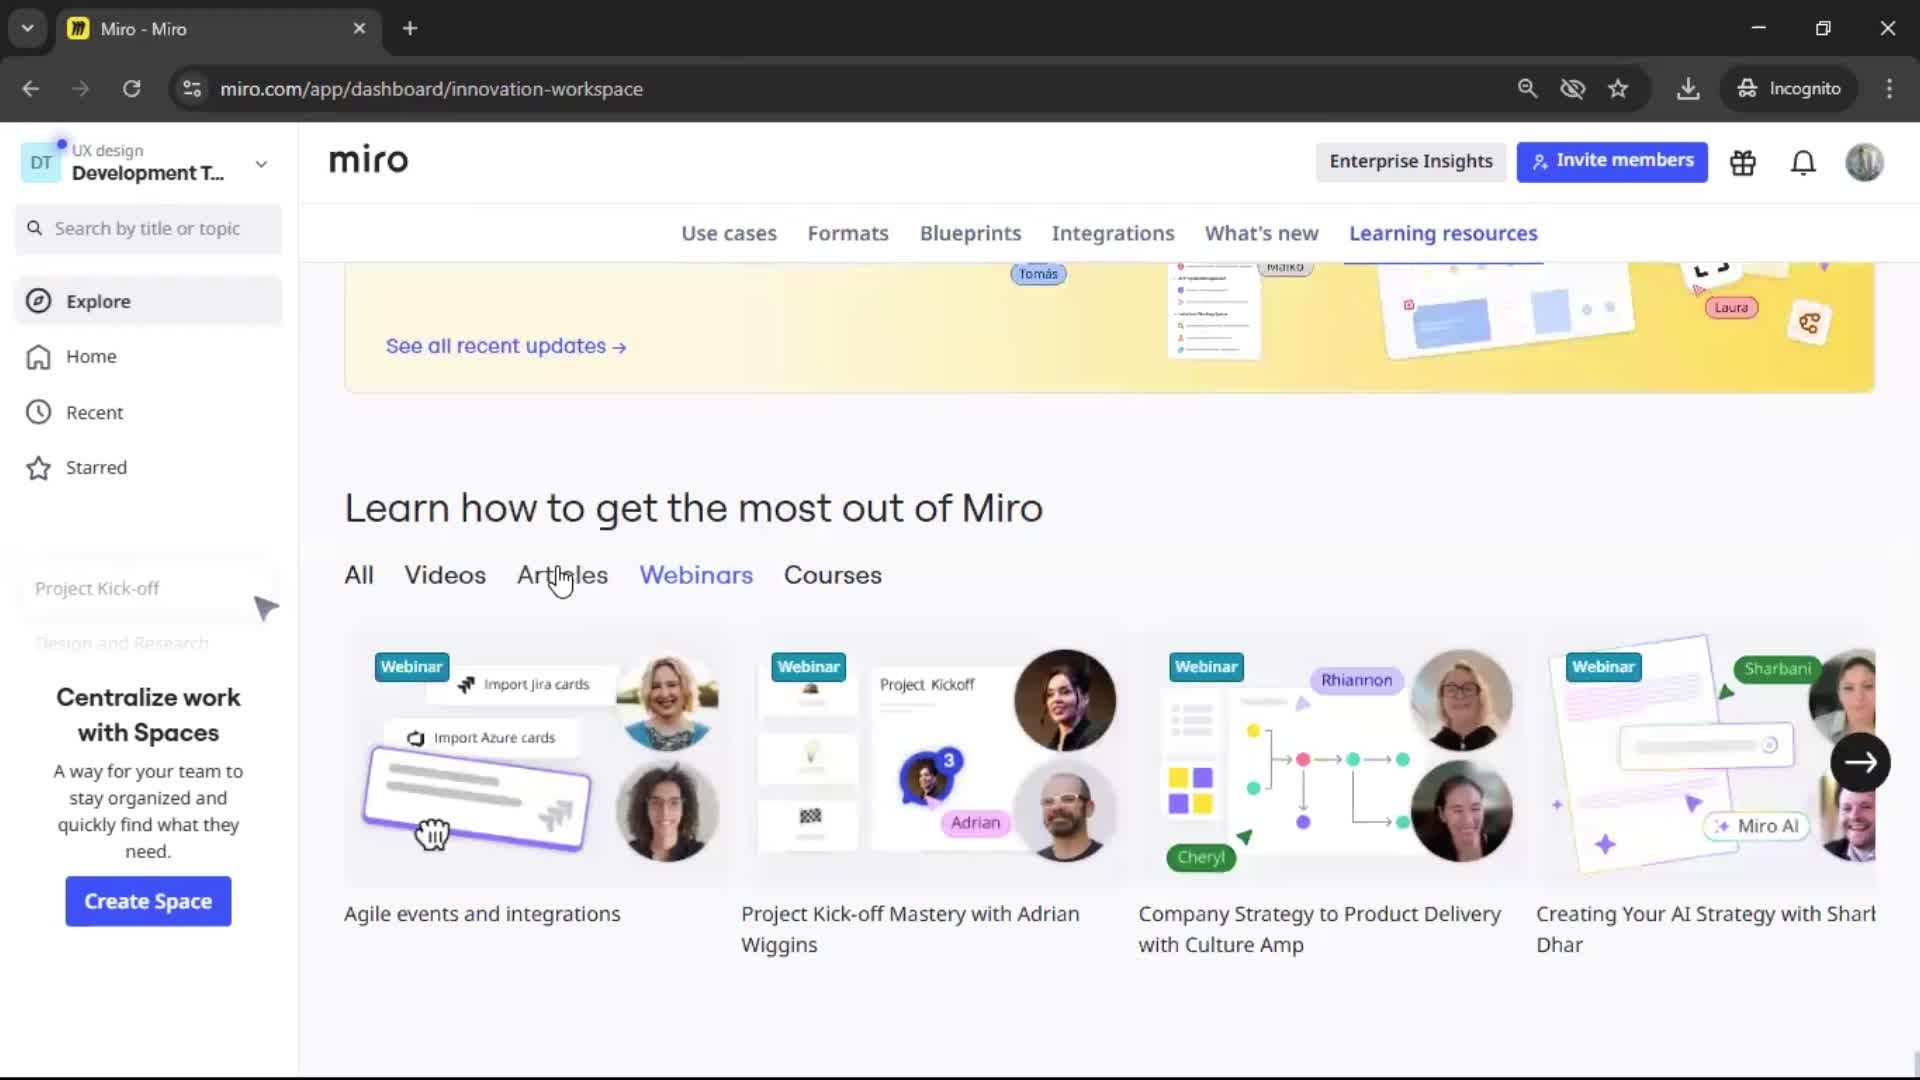Click the Starred star icon
This screenshot has width=1920, height=1080.
[x=38, y=468]
